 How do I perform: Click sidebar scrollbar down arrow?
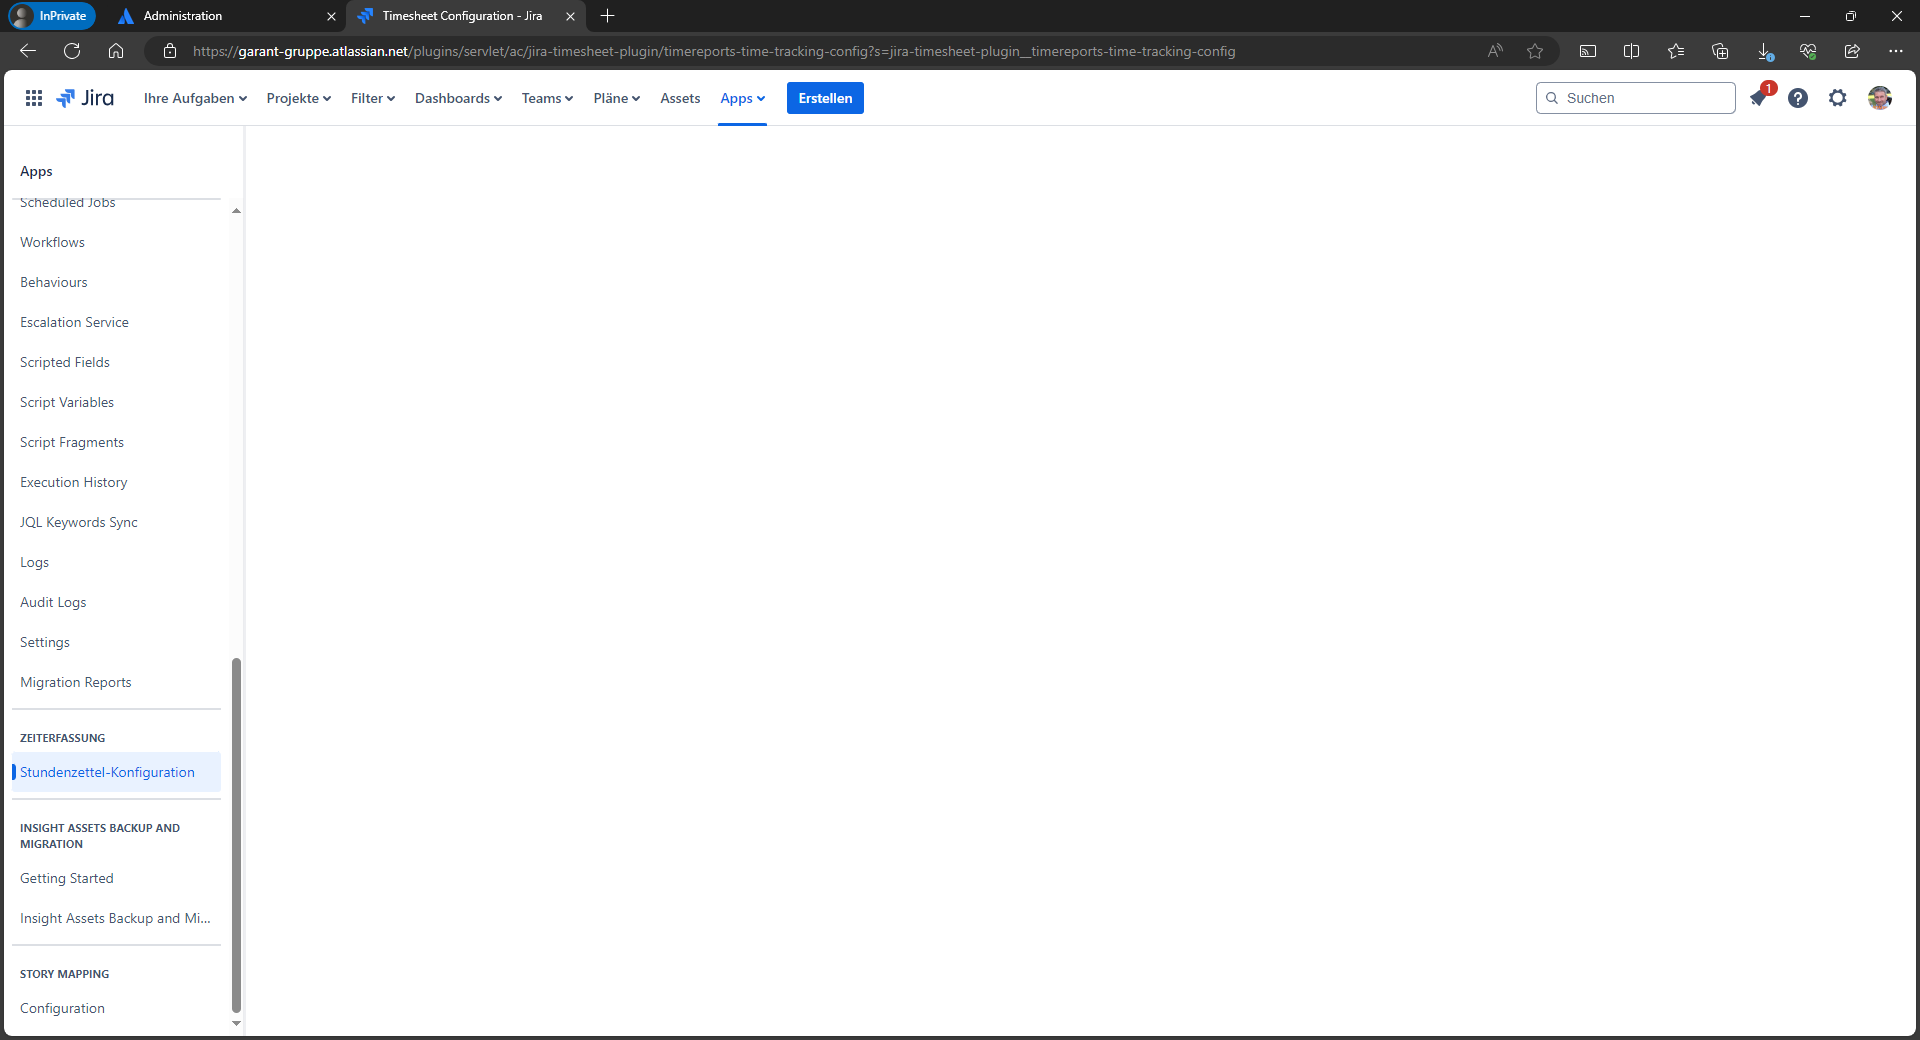[x=237, y=1023]
